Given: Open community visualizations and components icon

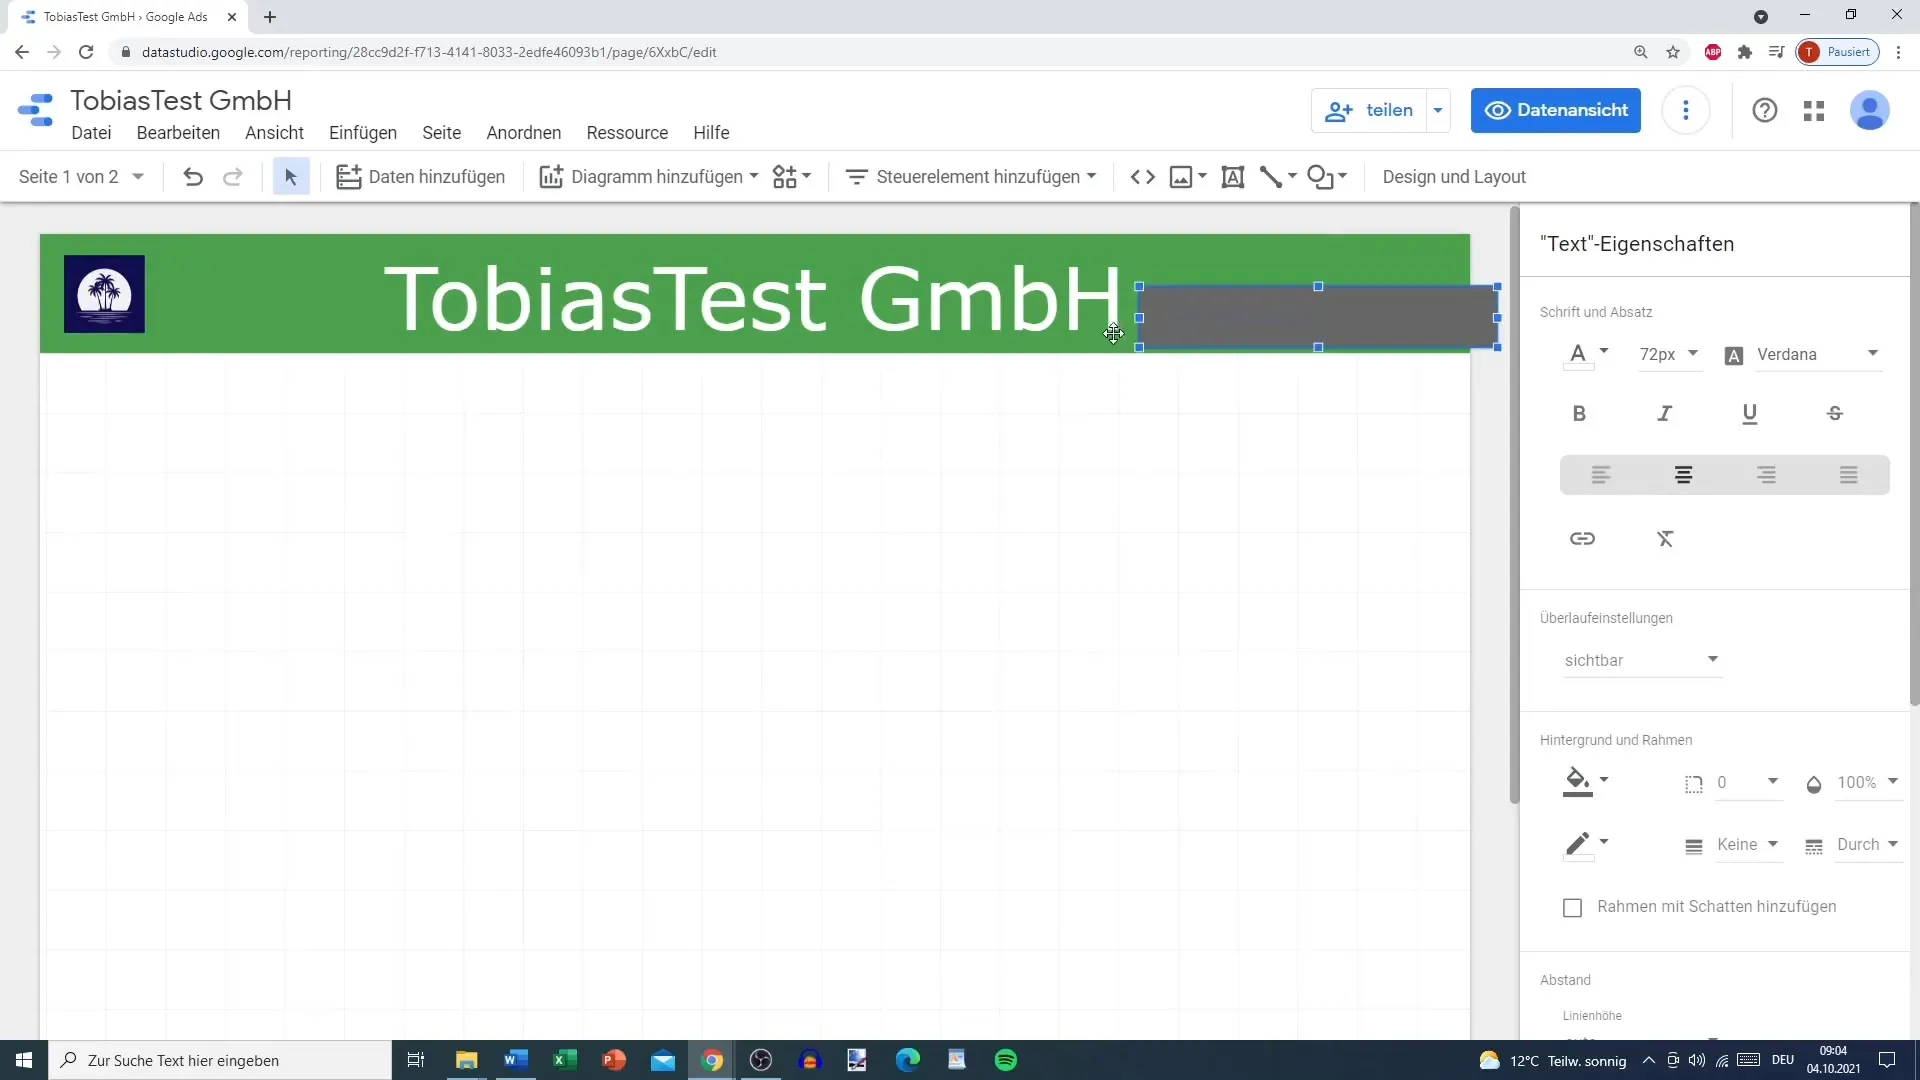Looking at the screenshot, I should (791, 177).
